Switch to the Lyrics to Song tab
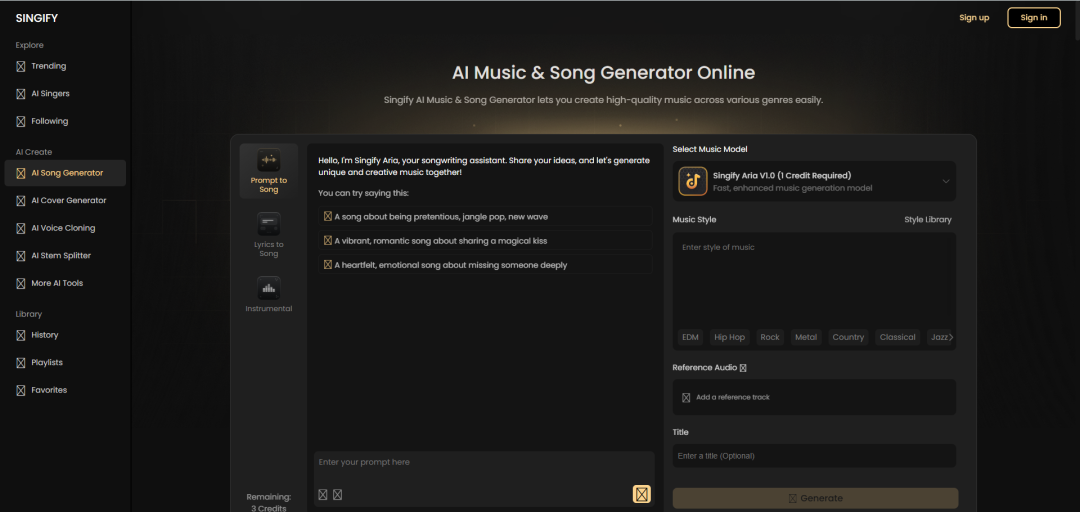 pyautogui.click(x=269, y=234)
